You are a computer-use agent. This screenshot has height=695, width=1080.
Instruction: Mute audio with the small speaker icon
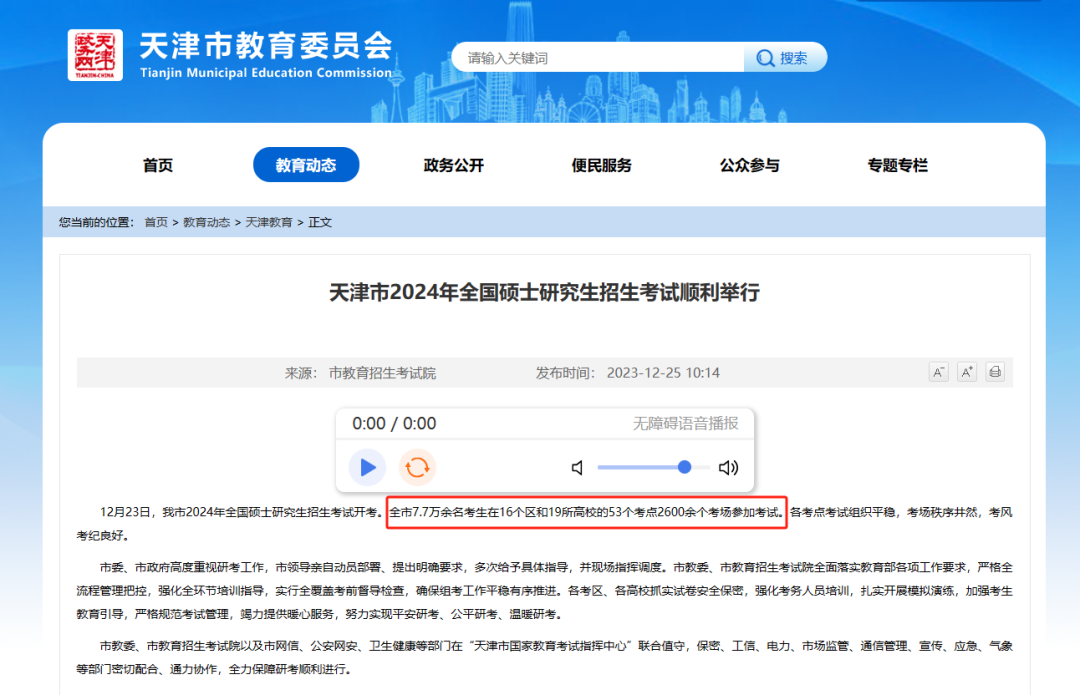[577, 468]
